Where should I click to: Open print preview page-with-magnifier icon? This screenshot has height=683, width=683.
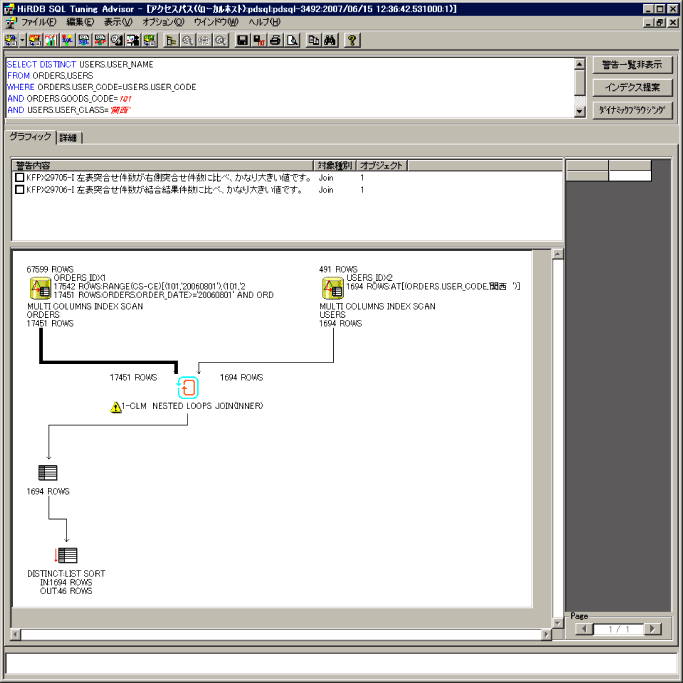point(292,41)
